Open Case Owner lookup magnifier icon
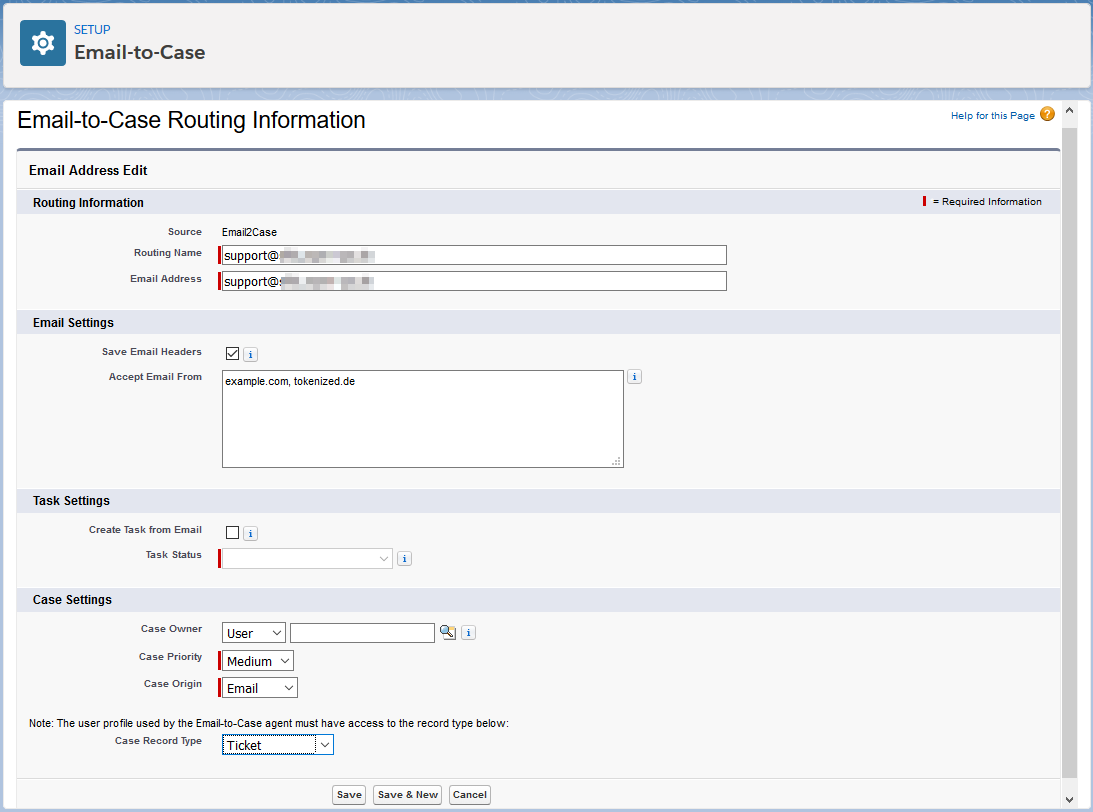1093x812 pixels. click(x=448, y=632)
